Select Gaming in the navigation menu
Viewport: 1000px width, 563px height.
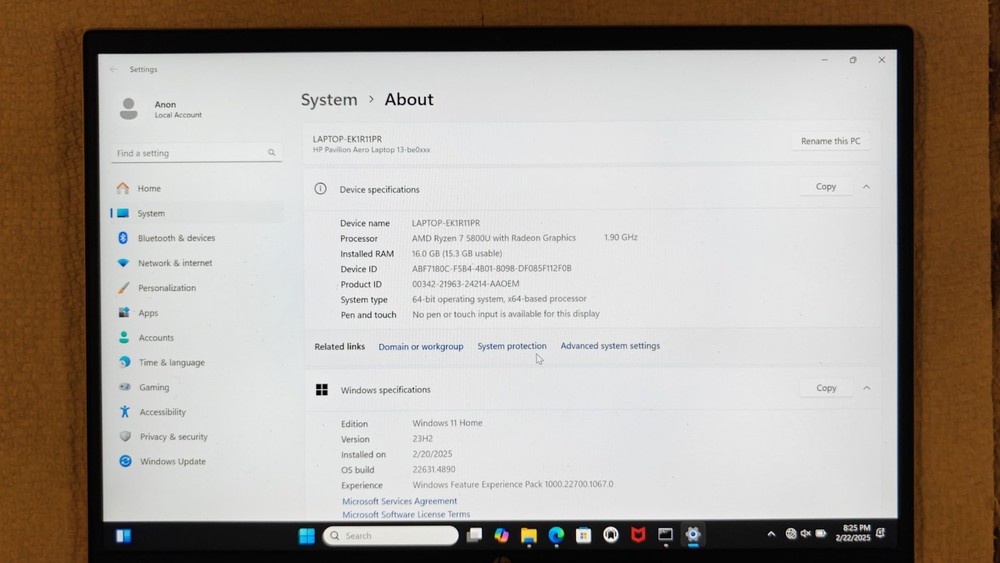154,387
